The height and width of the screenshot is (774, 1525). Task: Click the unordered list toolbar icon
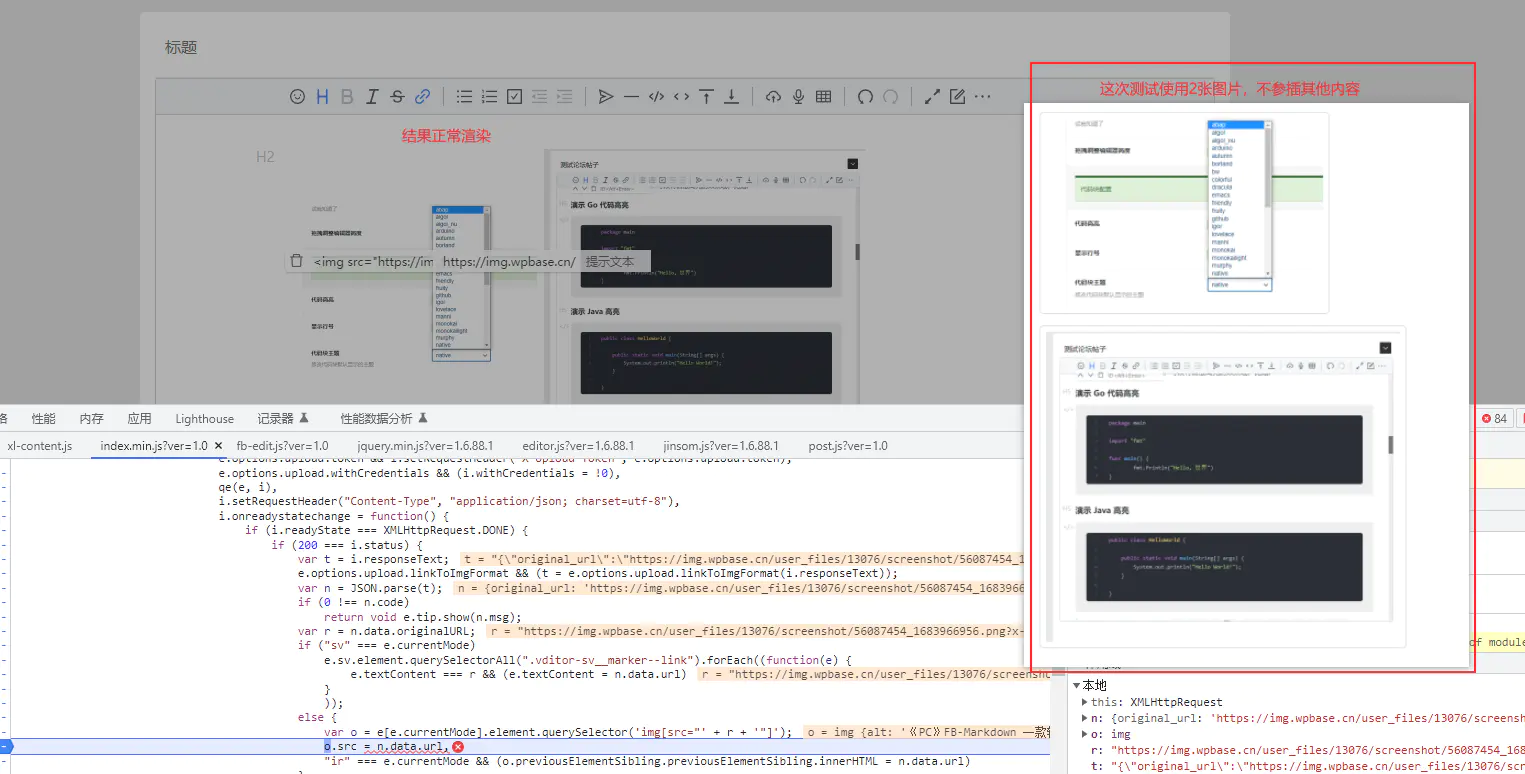tap(465, 97)
